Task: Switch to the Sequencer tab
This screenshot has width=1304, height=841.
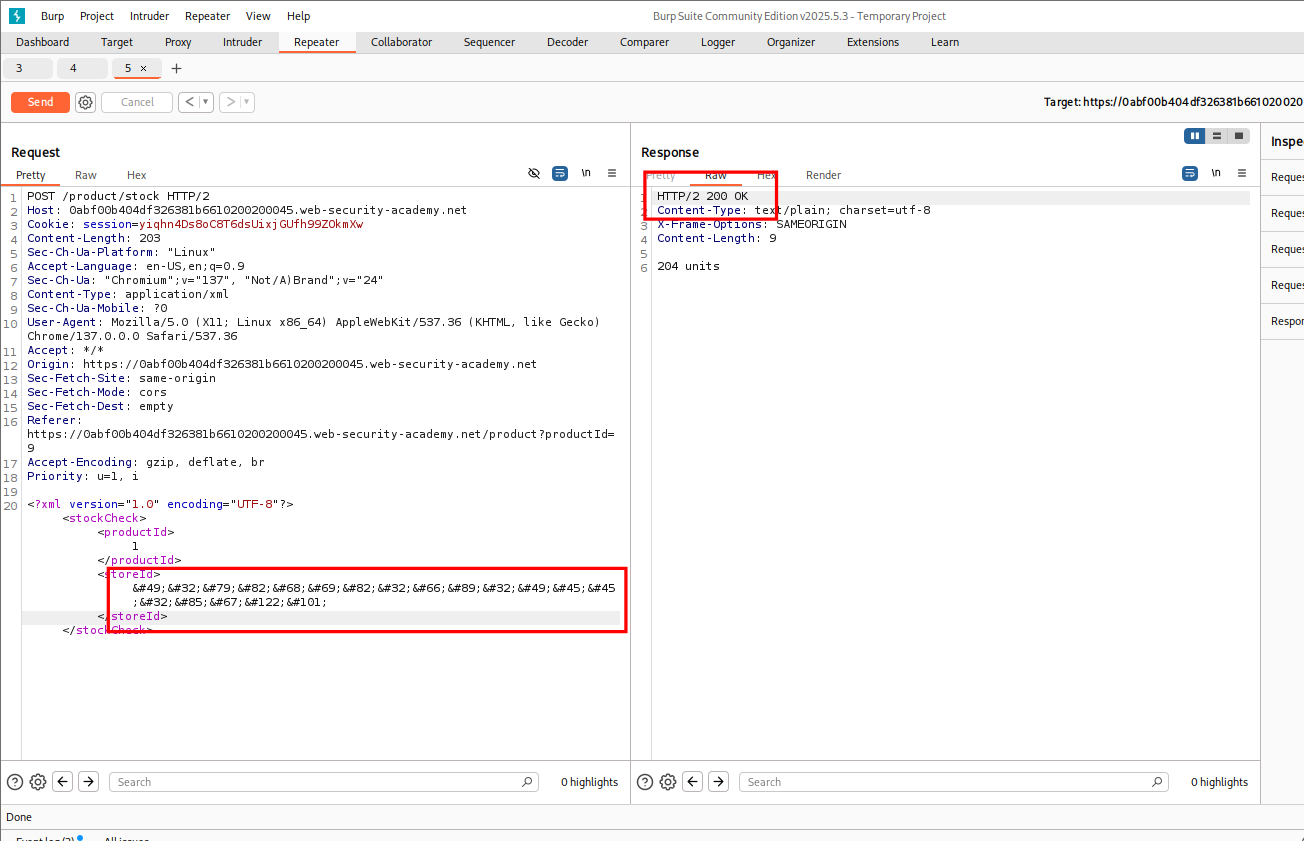Action: pos(489,42)
